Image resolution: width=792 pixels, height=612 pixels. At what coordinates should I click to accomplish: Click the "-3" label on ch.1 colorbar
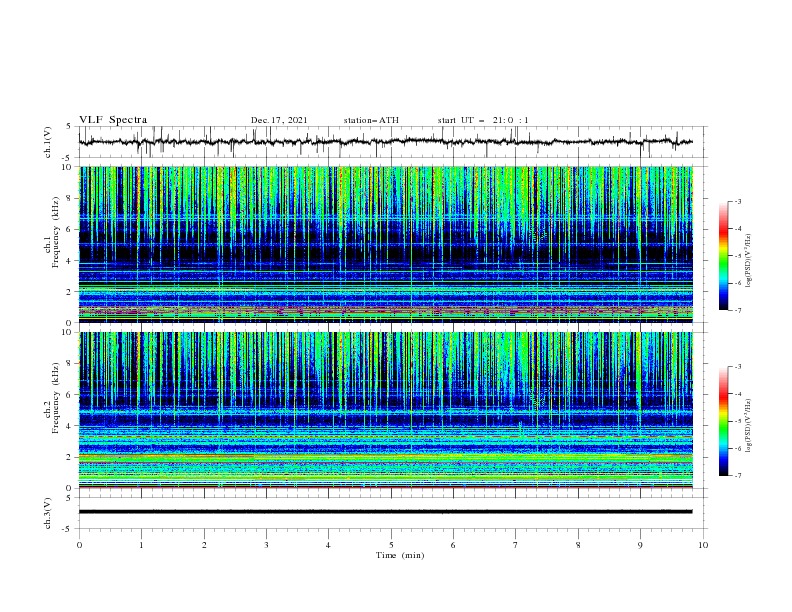tap(737, 201)
